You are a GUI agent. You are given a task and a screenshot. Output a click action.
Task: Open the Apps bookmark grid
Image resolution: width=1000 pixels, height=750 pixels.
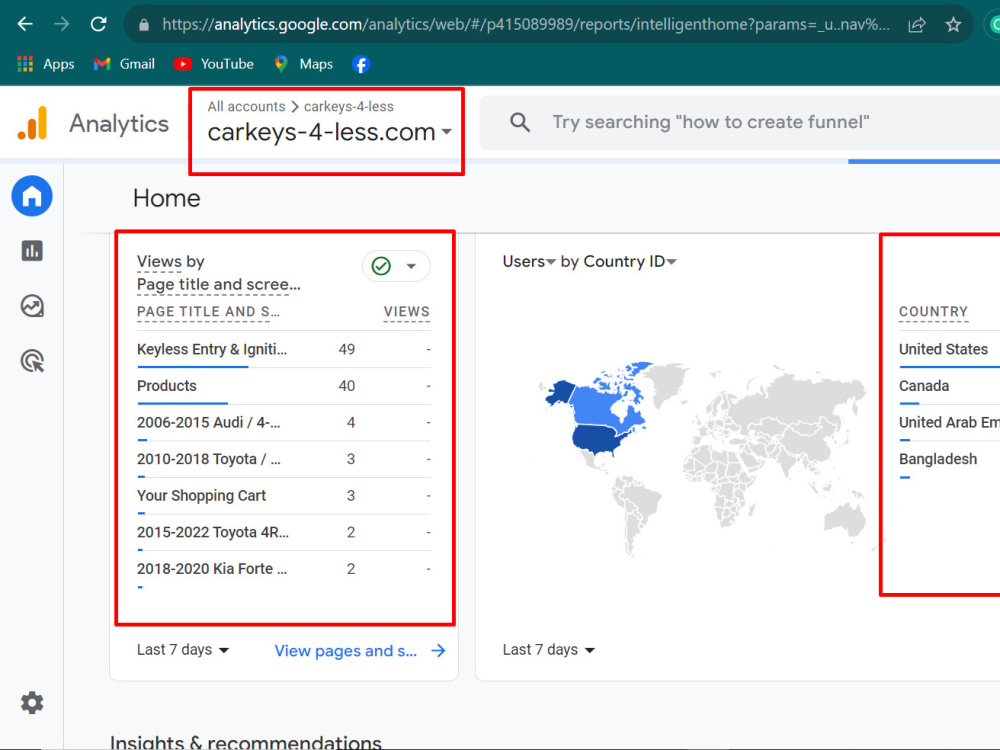pos(45,64)
